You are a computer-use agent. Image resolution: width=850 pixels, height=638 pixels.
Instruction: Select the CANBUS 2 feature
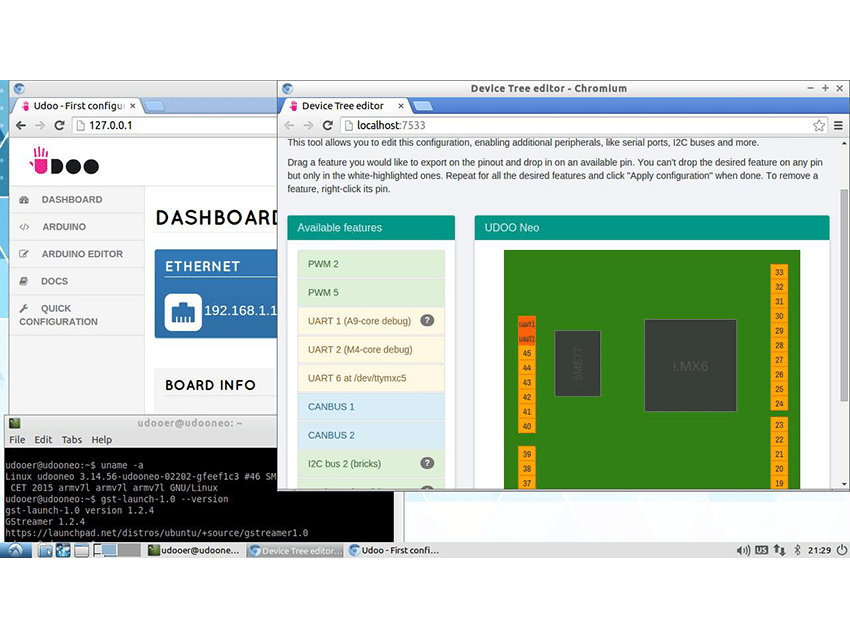coord(371,435)
